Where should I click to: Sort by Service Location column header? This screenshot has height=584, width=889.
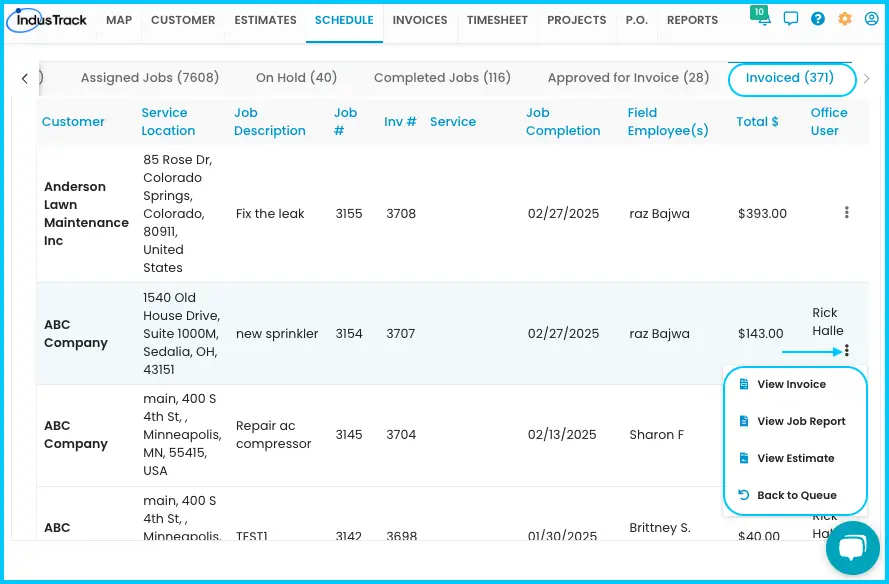click(168, 121)
